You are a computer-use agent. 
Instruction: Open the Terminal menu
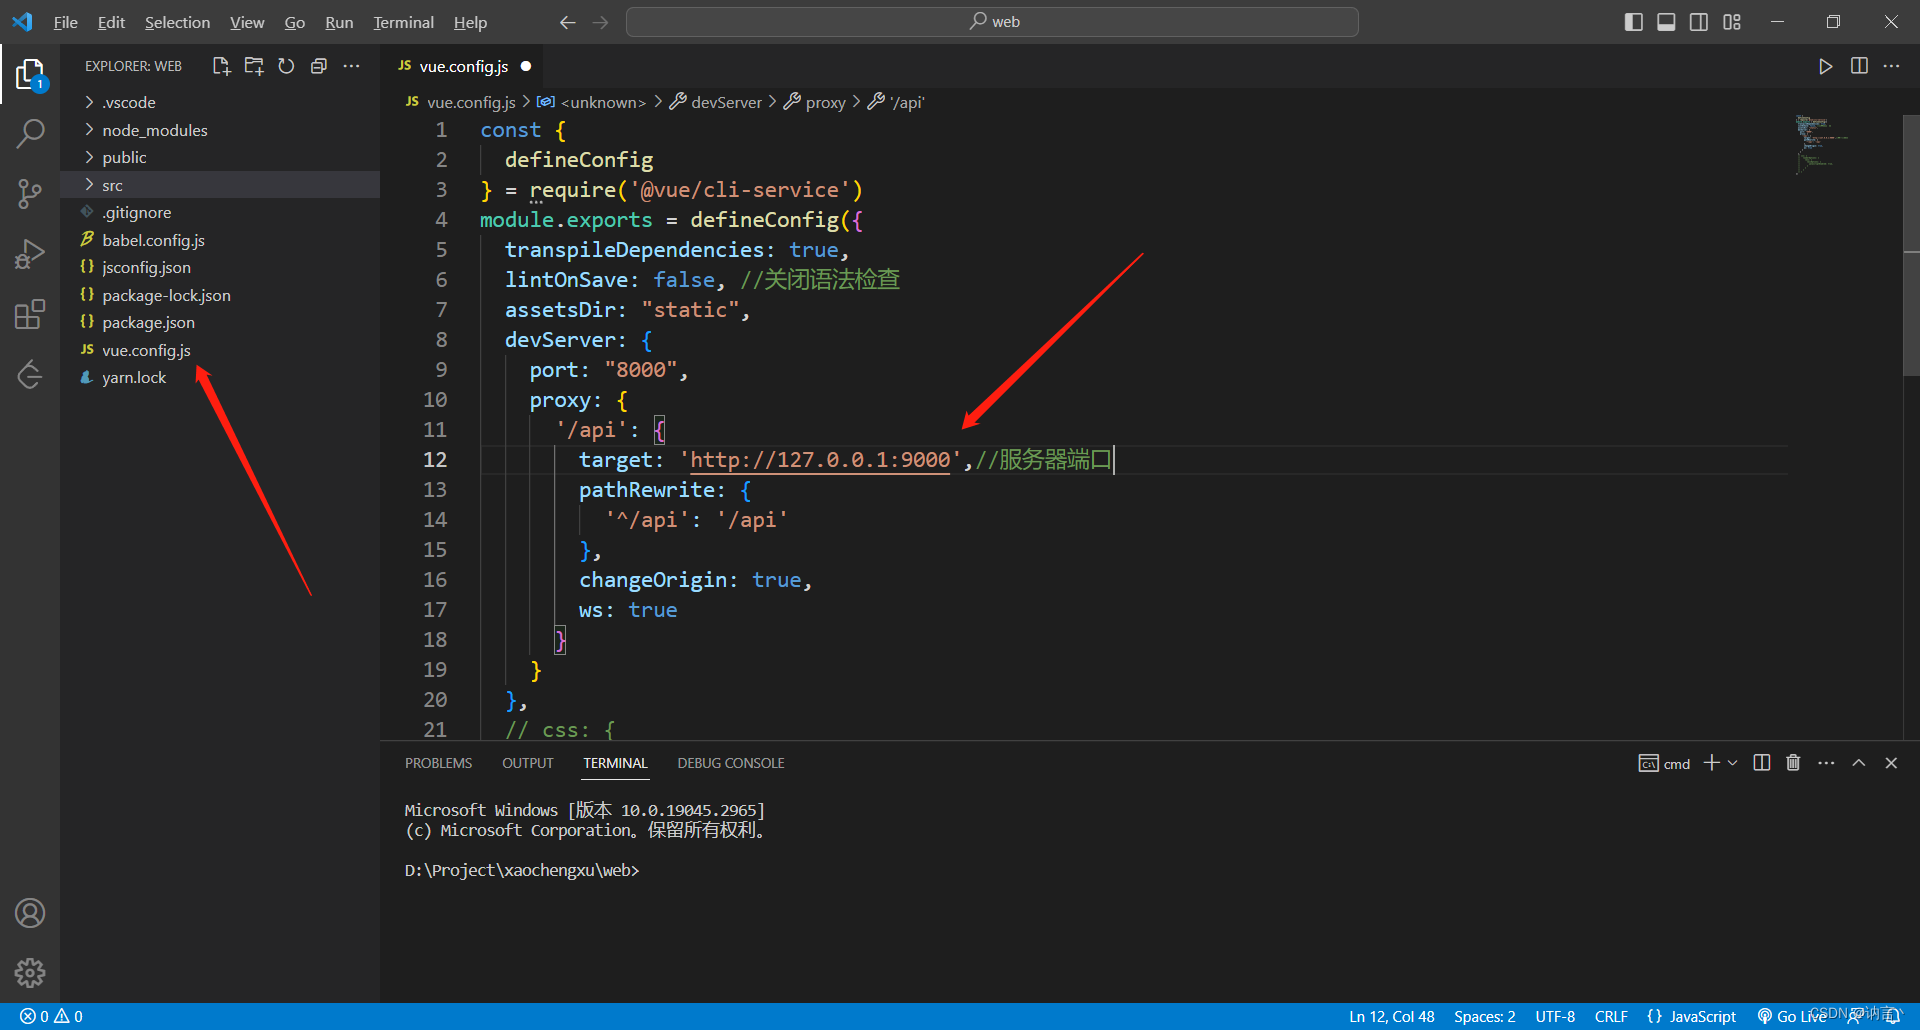[403, 22]
